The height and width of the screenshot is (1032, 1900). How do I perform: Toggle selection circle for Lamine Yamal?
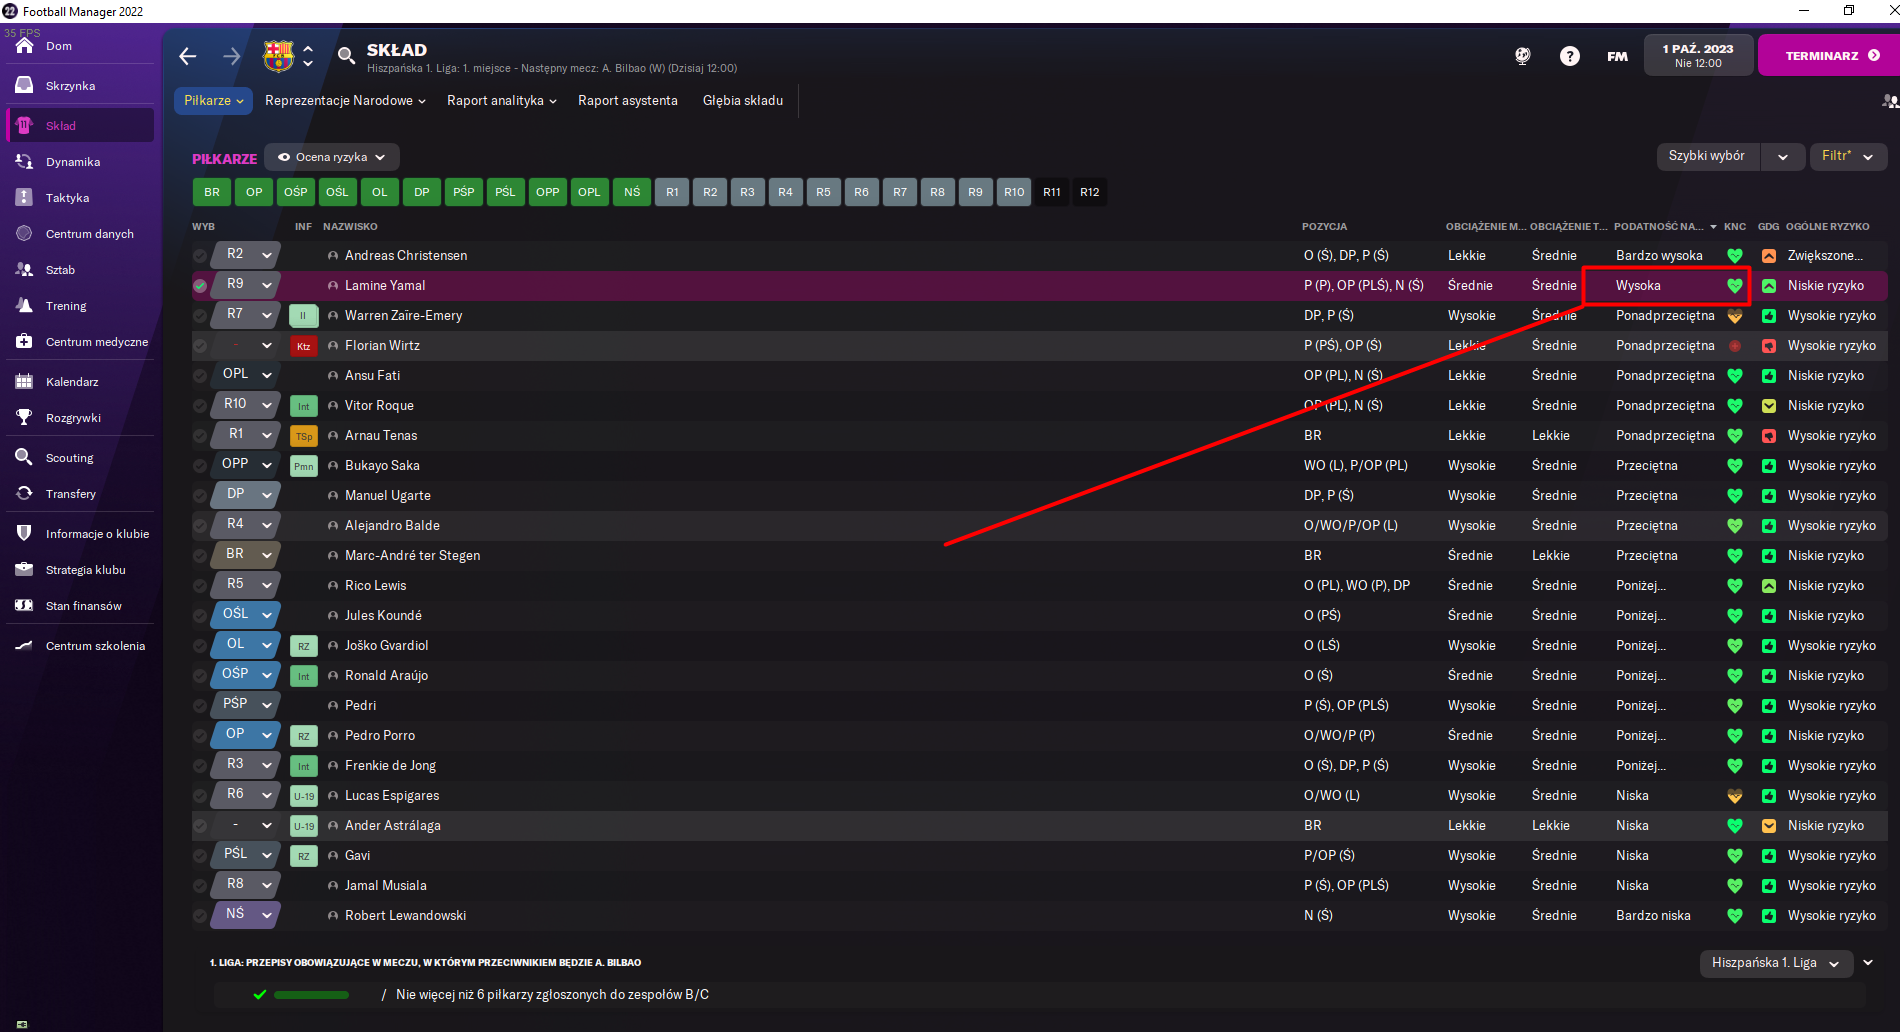point(200,286)
